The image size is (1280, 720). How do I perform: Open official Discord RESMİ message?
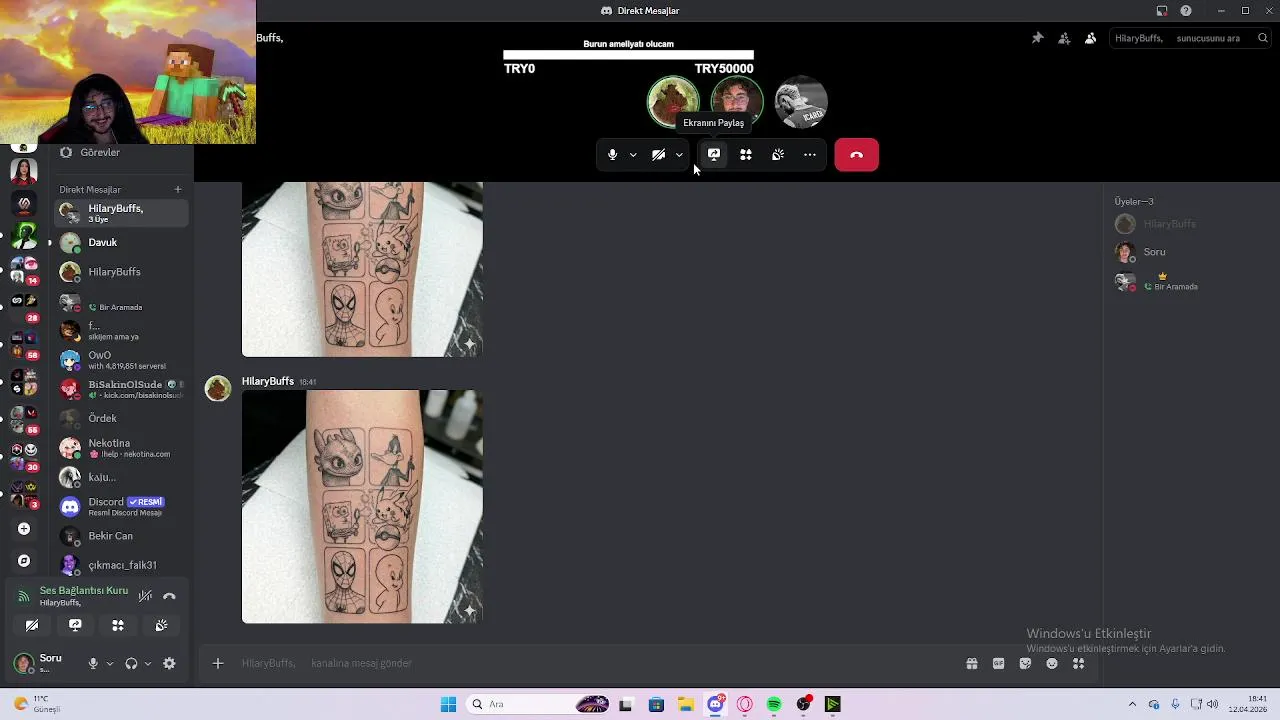[x=122, y=507]
